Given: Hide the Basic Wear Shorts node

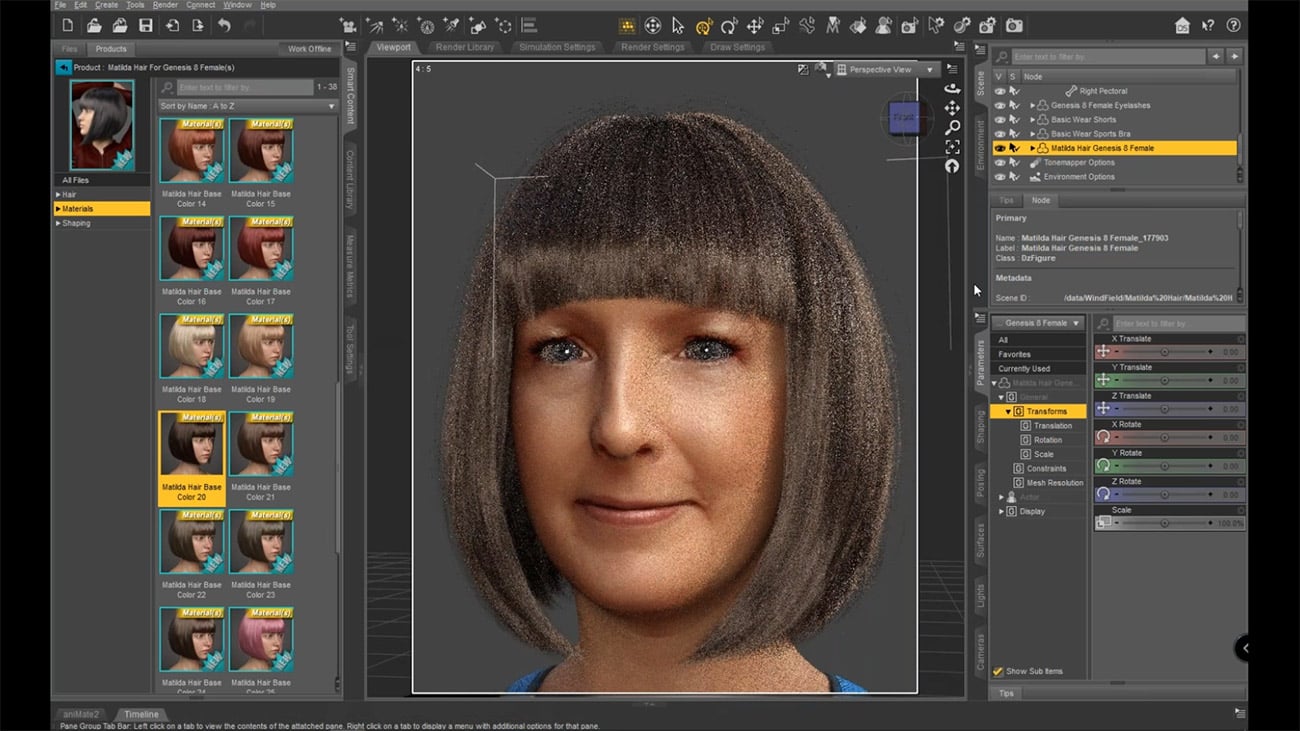Looking at the screenshot, I should click(x=1000, y=119).
